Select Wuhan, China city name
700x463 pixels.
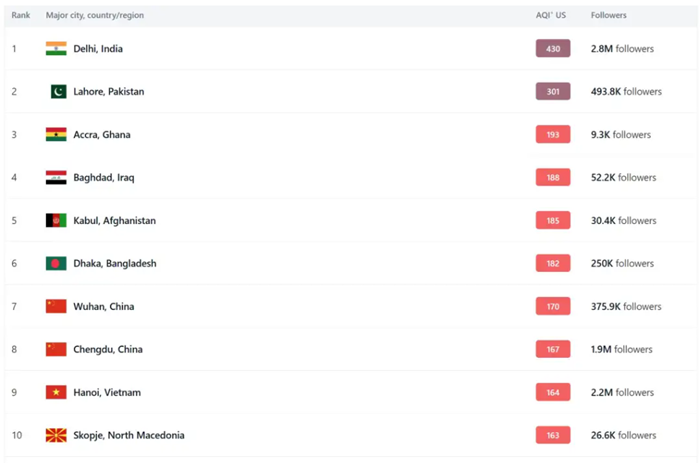(x=103, y=307)
